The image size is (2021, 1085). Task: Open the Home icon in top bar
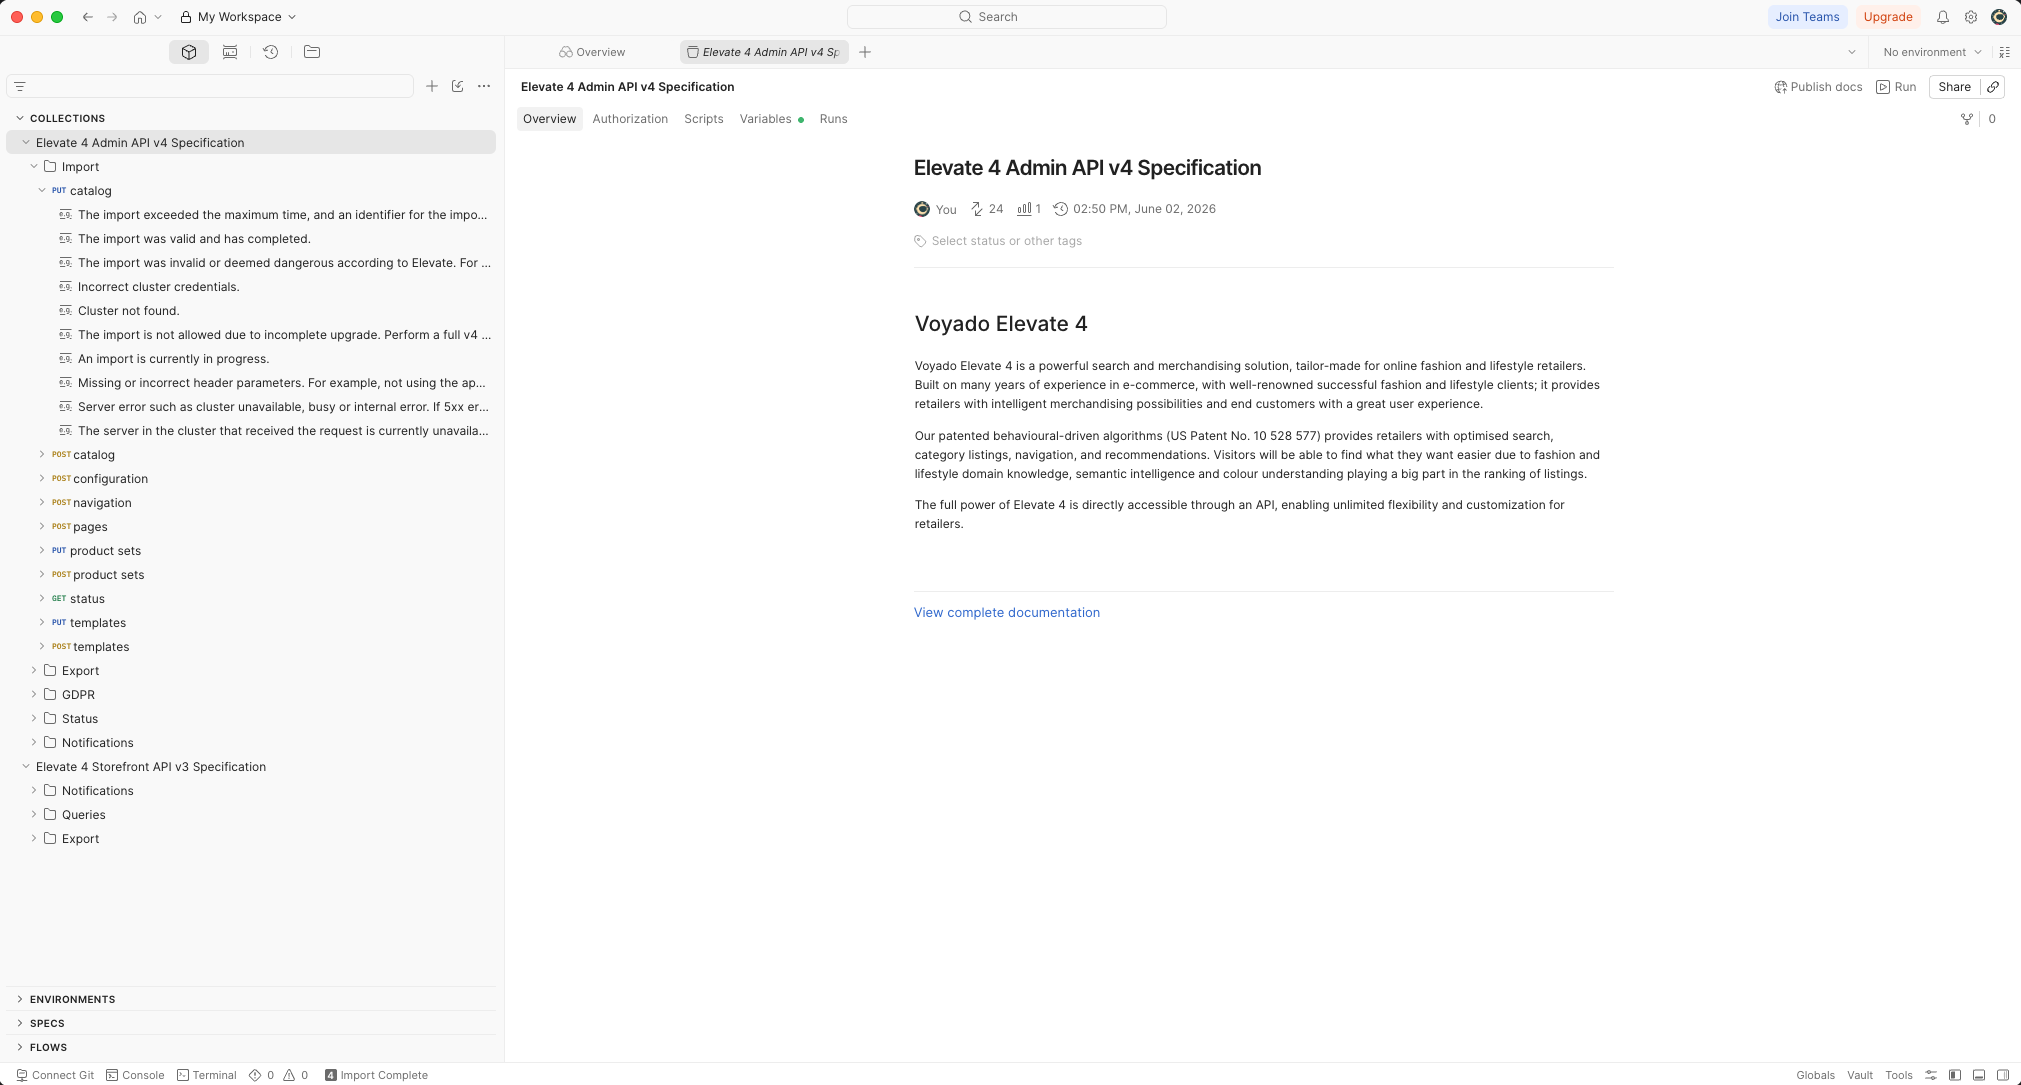(x=140, y=17)
